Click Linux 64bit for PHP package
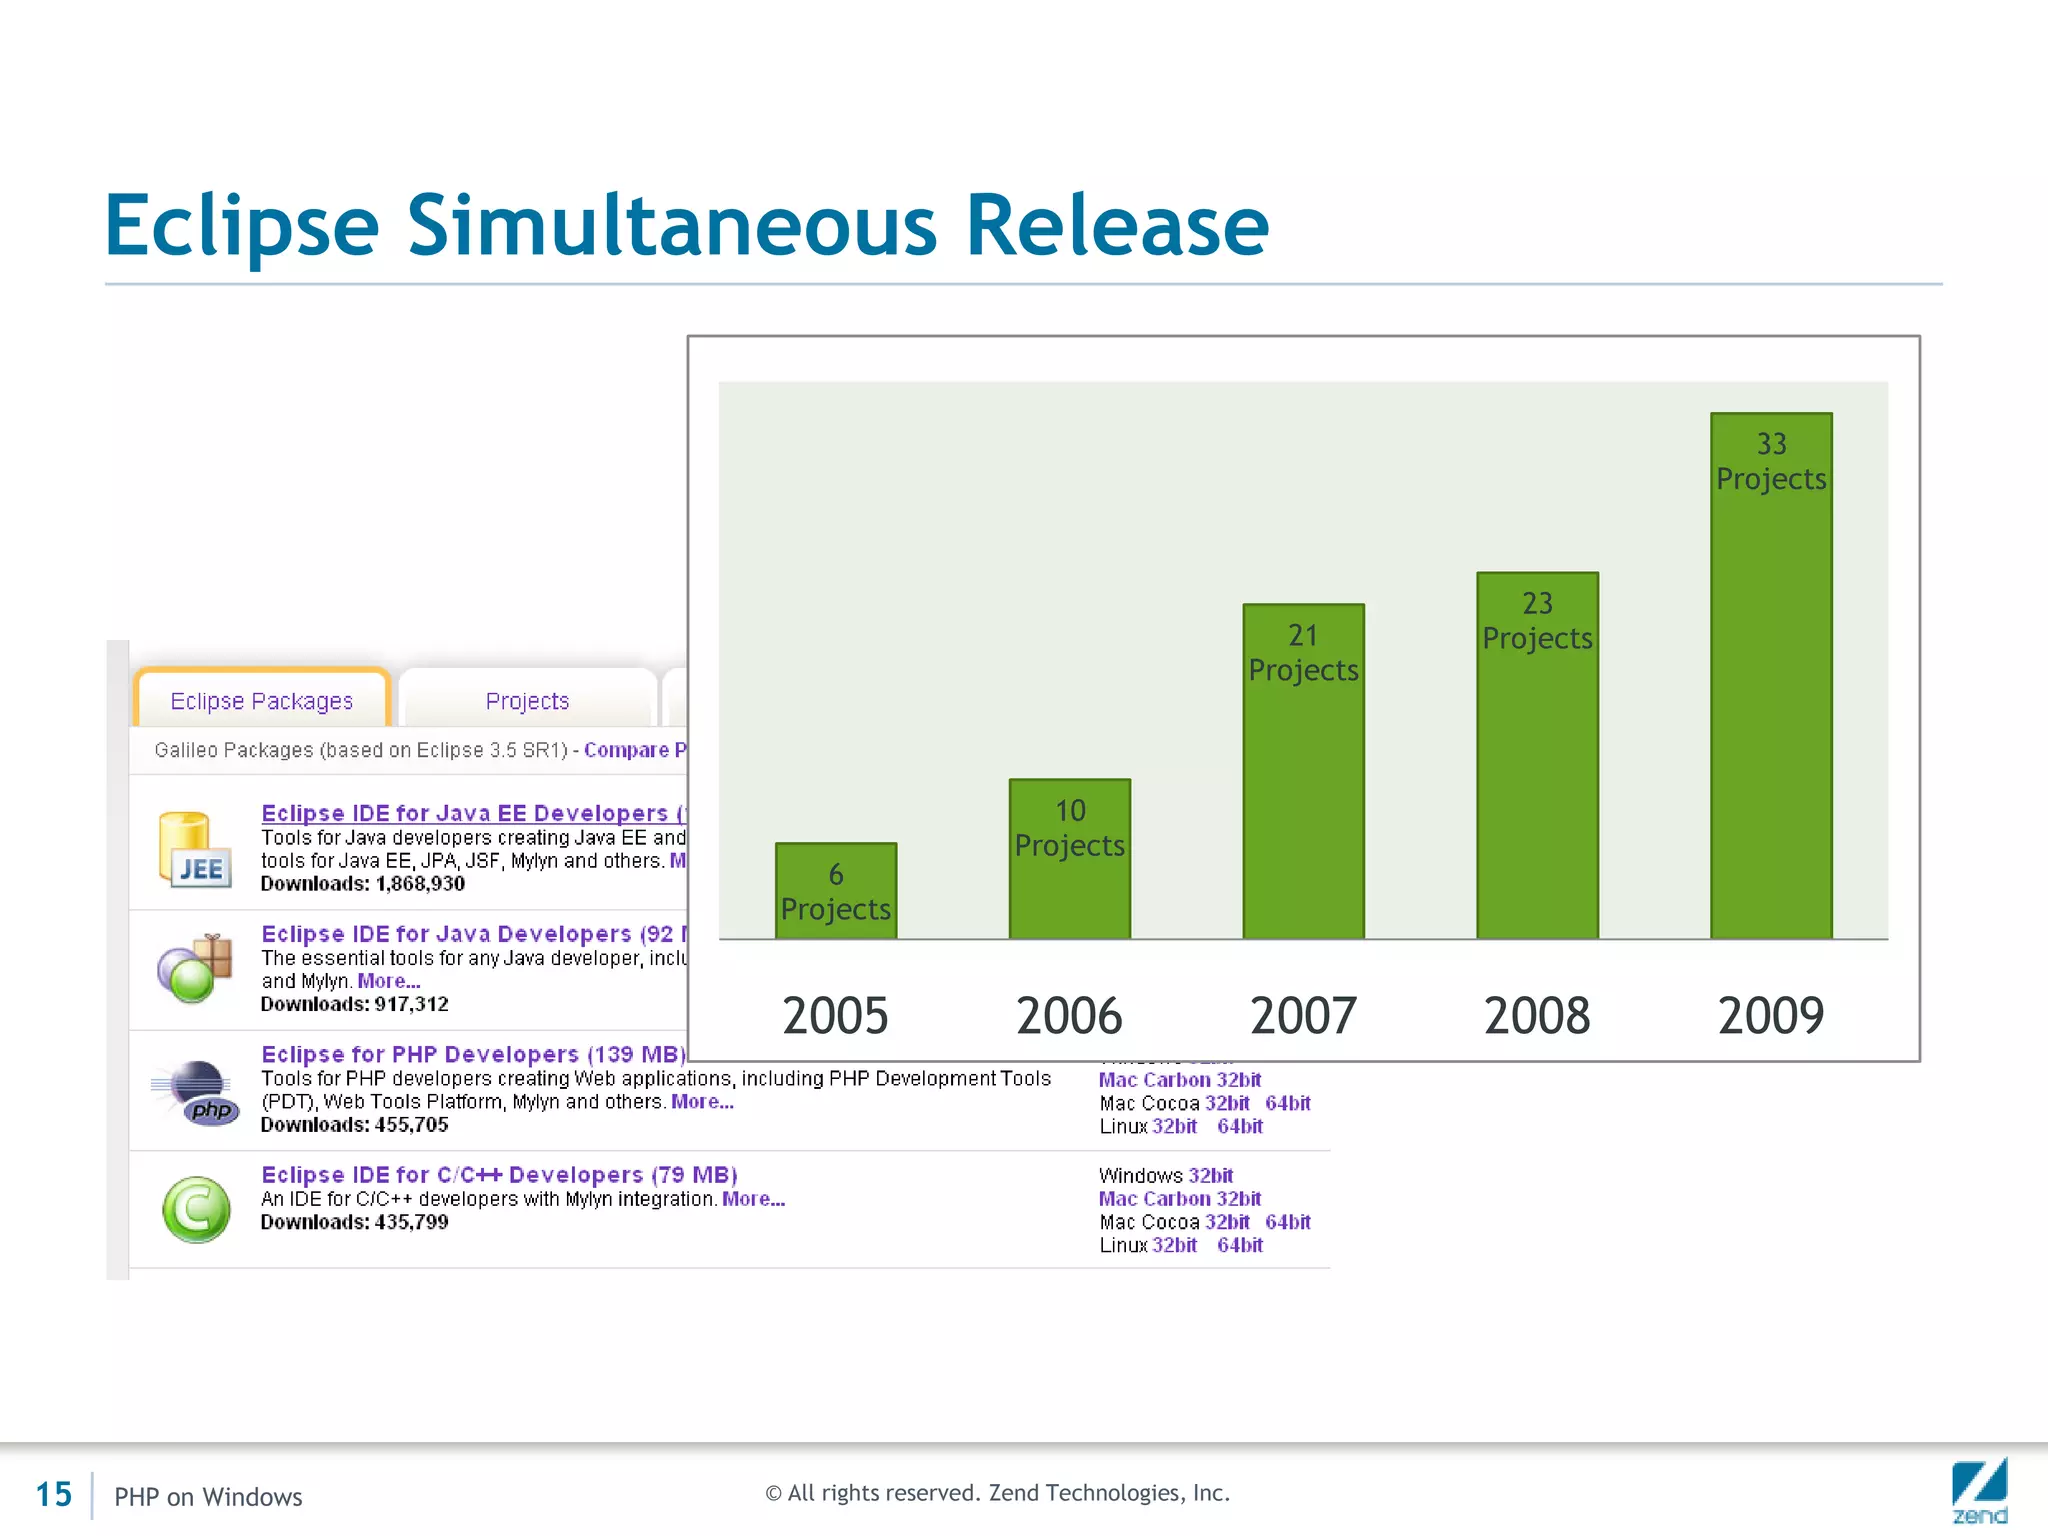Screen dimensions: 2048x1536 click(1240, 1126)
